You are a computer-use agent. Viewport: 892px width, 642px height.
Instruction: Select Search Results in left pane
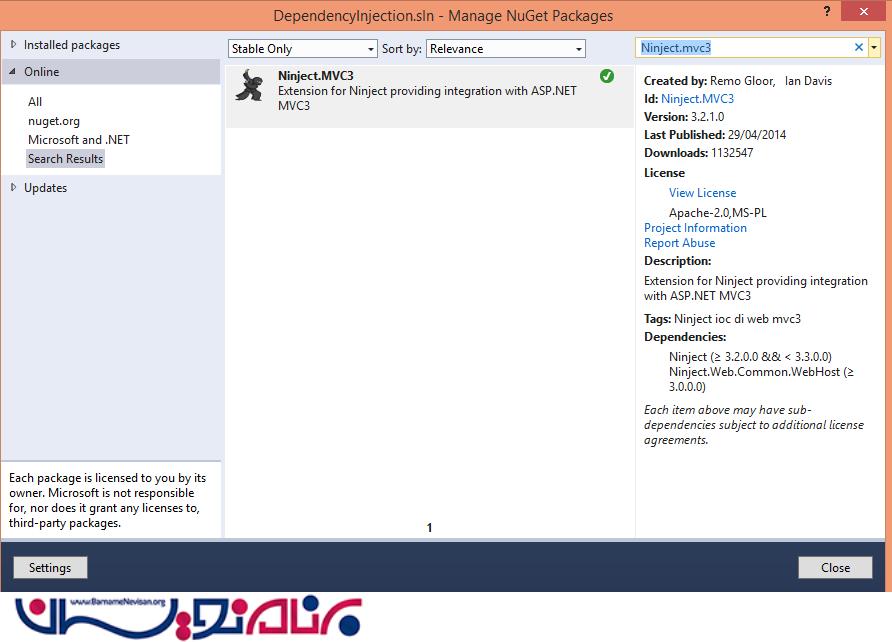point(65,159)
